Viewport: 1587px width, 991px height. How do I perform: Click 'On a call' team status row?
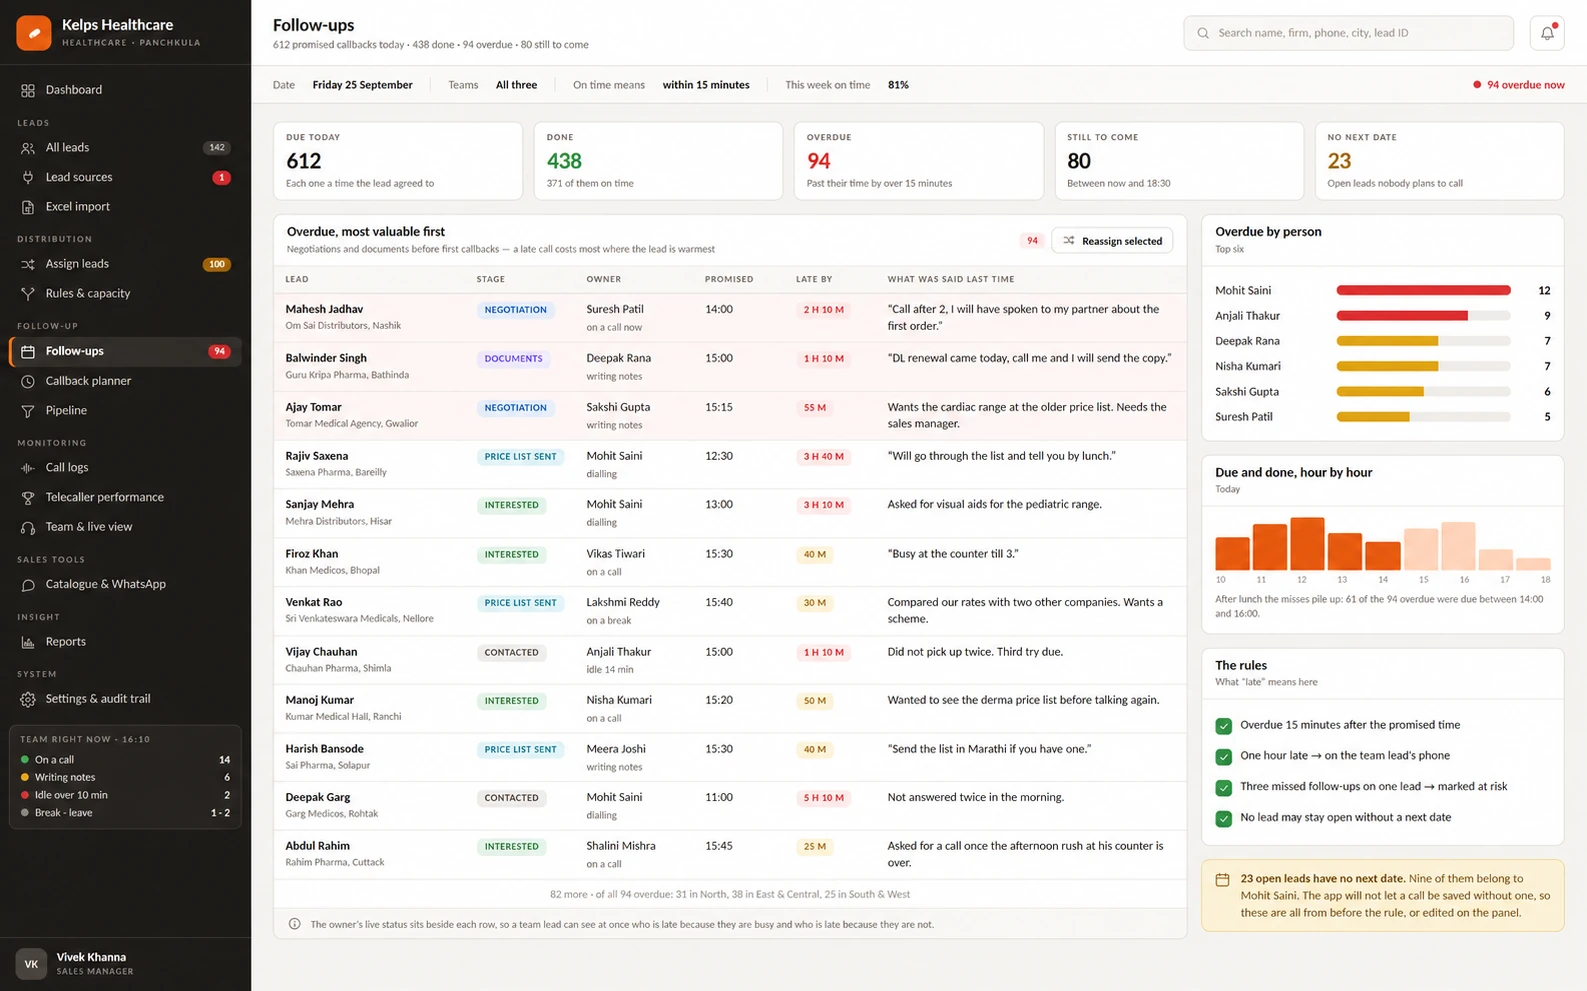(x=125, y=760)
